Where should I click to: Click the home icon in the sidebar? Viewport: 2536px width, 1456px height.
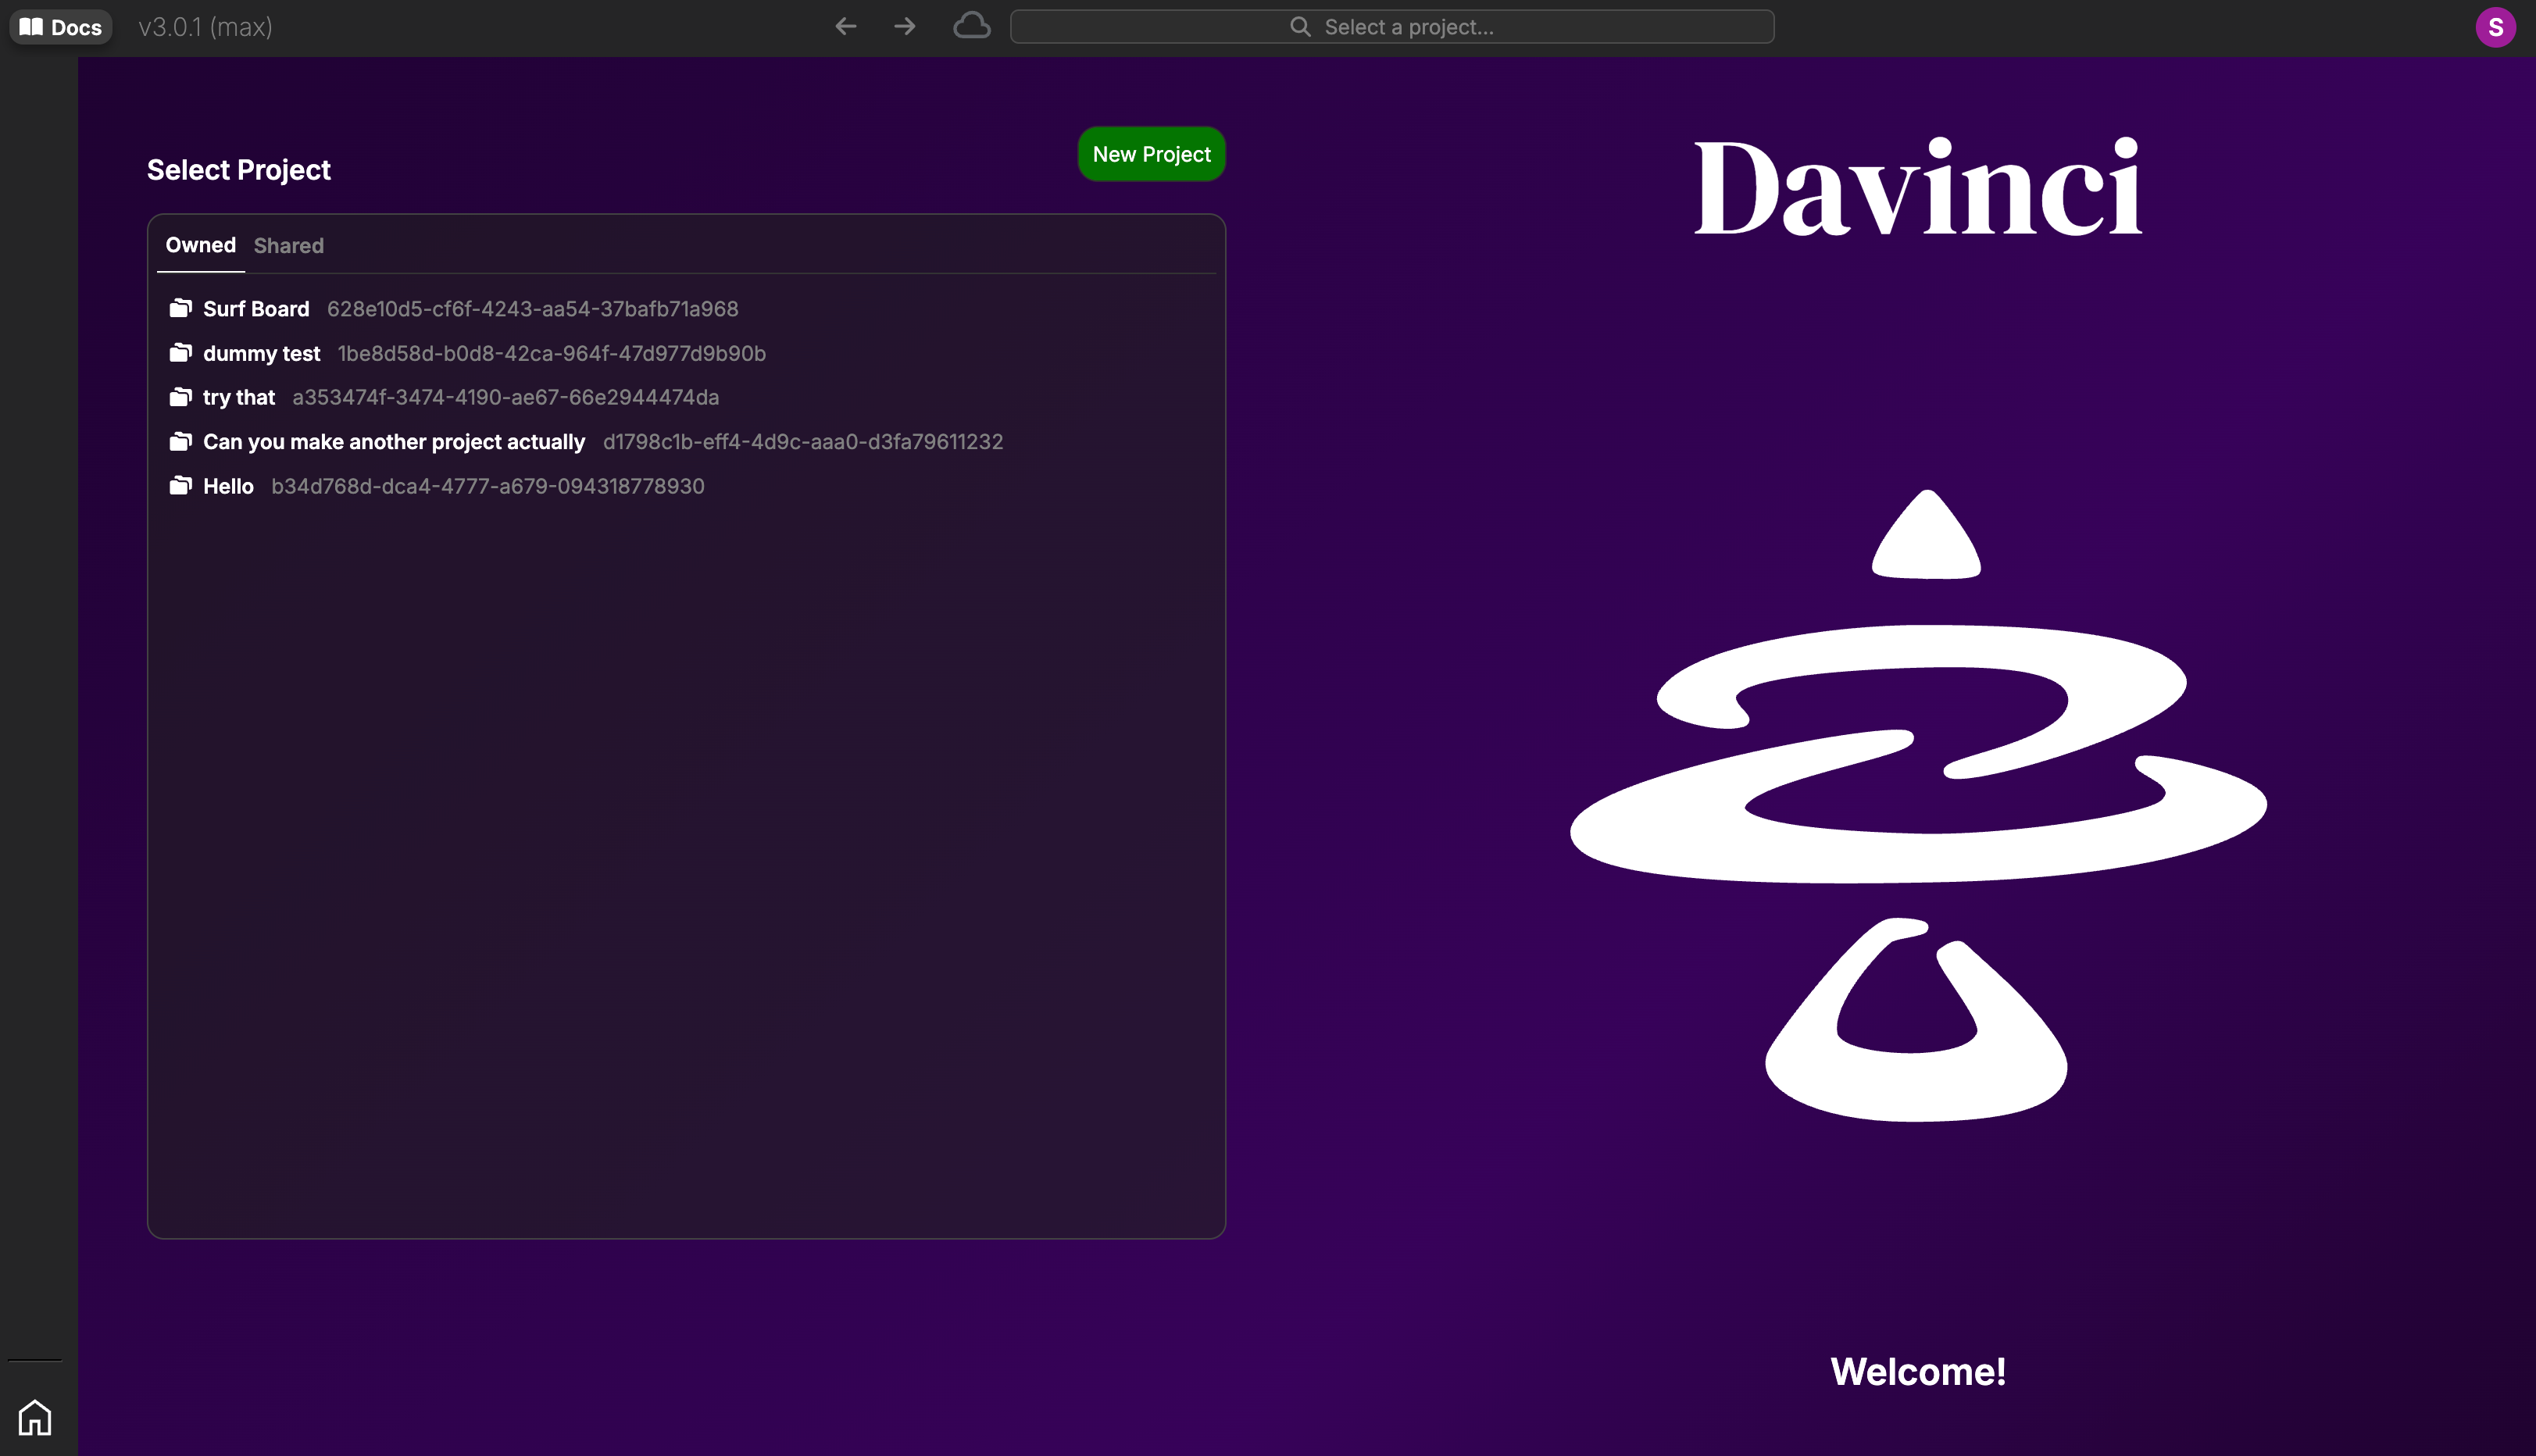(x=35, y=1417)
